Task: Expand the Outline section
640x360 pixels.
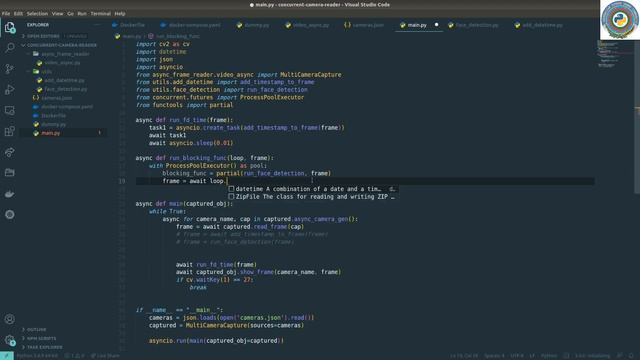Action: (x=24, y=329)
